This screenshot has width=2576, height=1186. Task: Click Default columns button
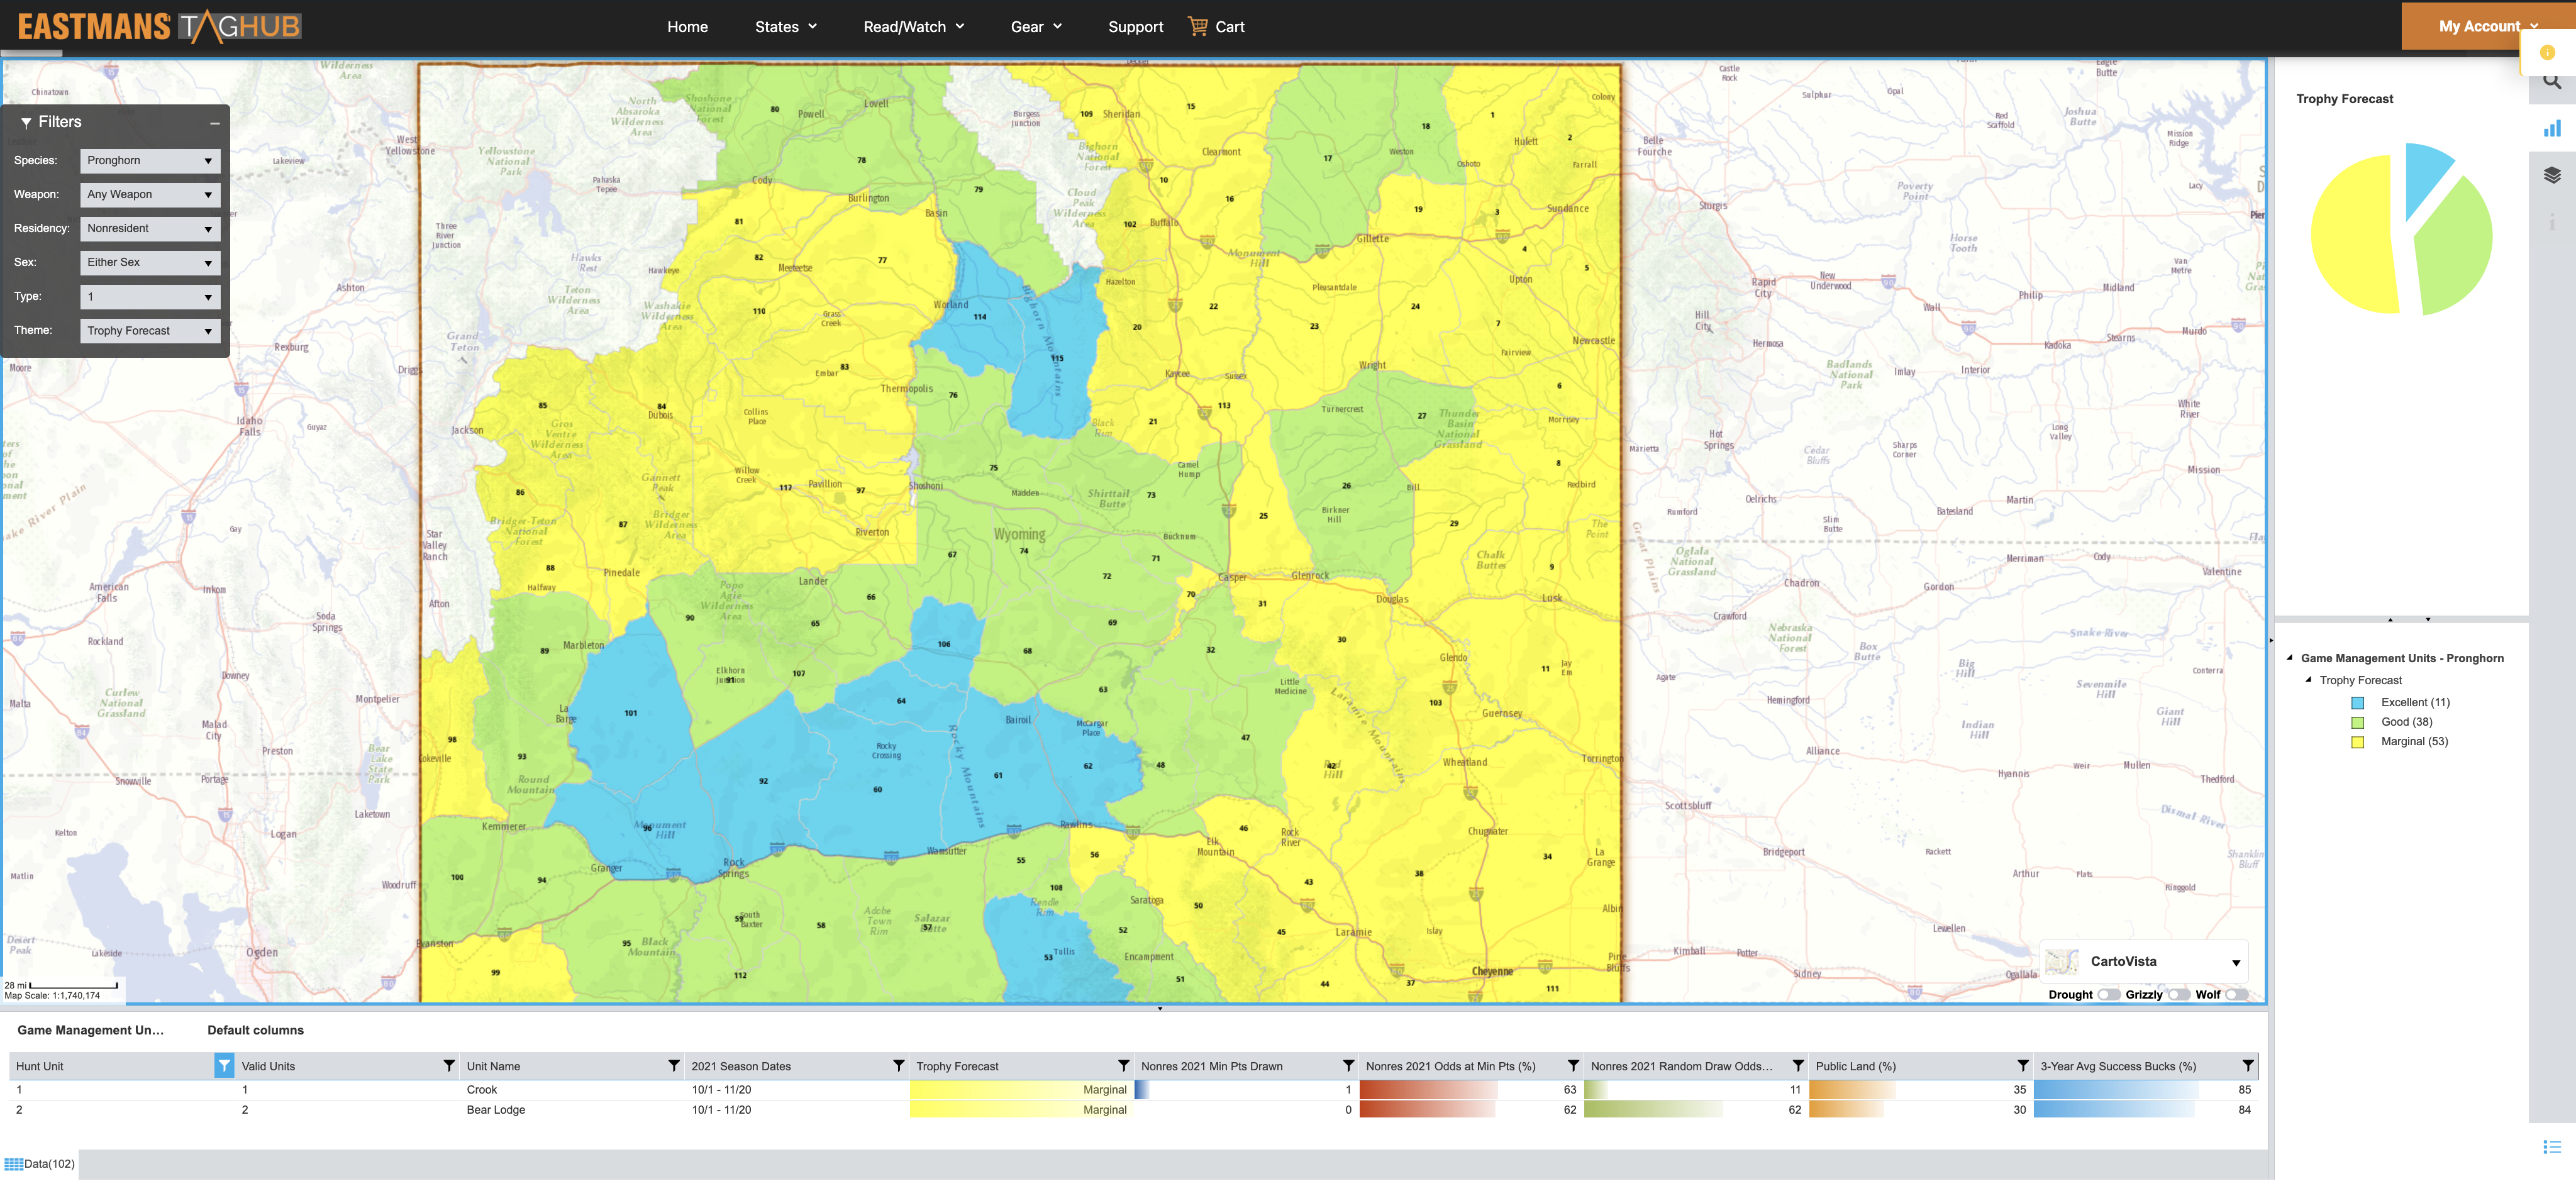click(255, 1030)
